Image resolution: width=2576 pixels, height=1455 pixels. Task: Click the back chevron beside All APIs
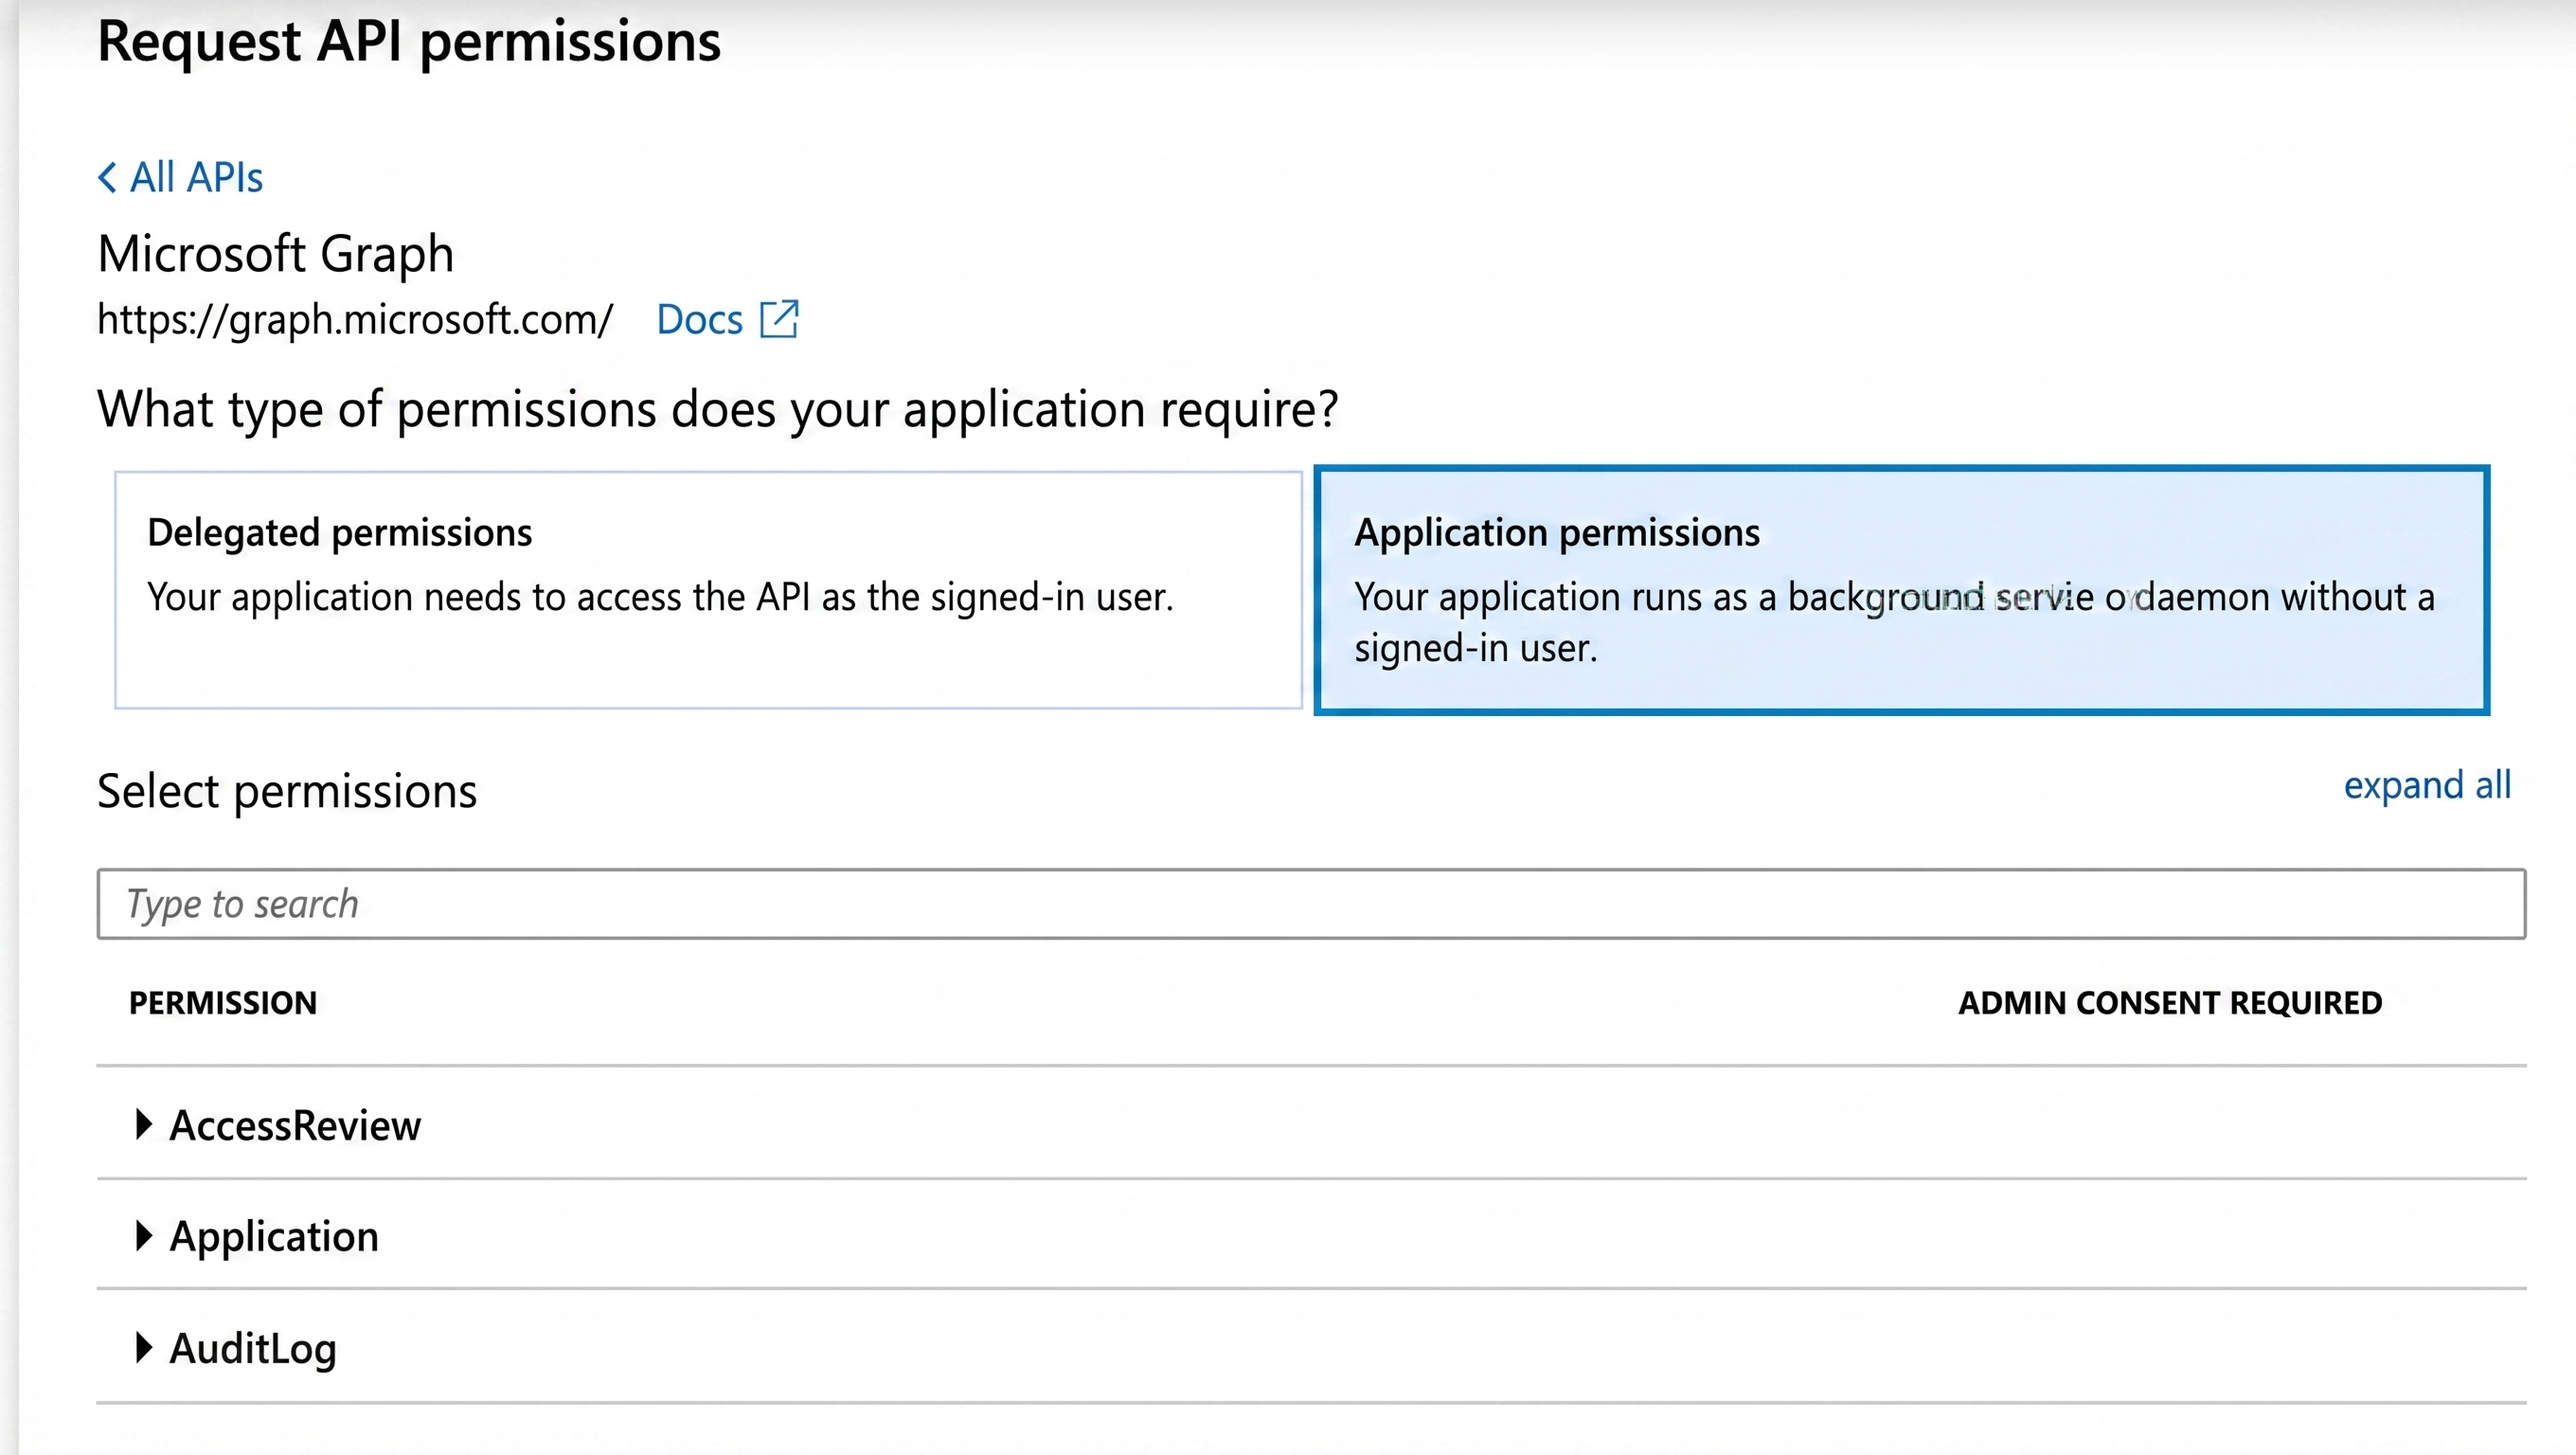coord(108,178)
